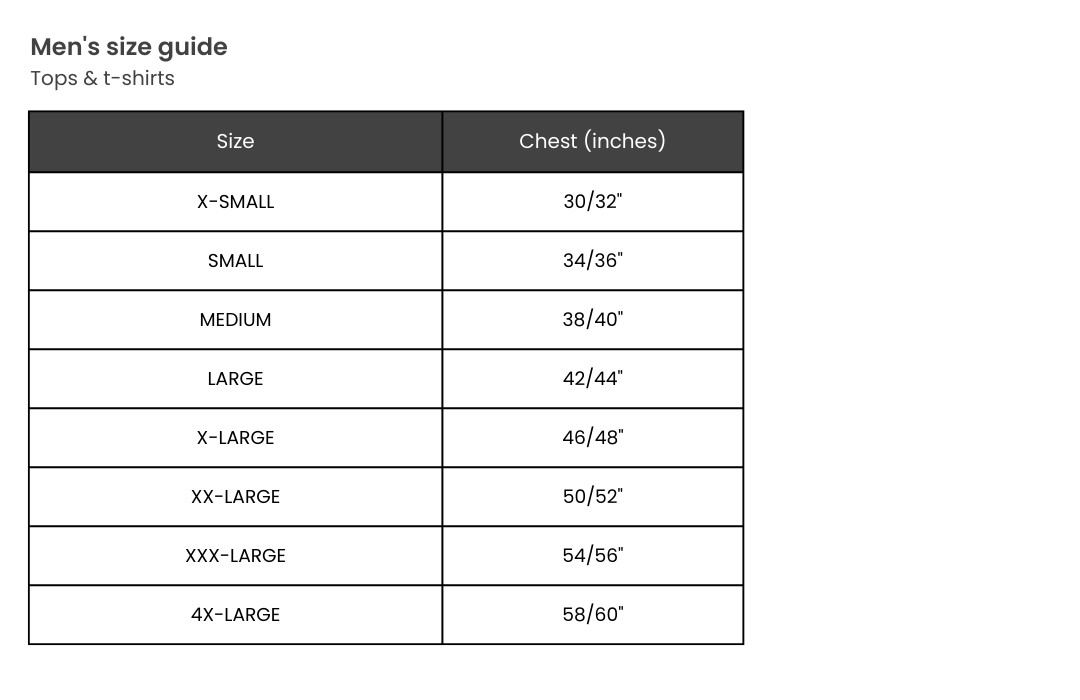This screenshot has width=1080, height=700.
Task: Click the 34/36" chest measurement
Action: pyautogui.click(x=592, y=261)
